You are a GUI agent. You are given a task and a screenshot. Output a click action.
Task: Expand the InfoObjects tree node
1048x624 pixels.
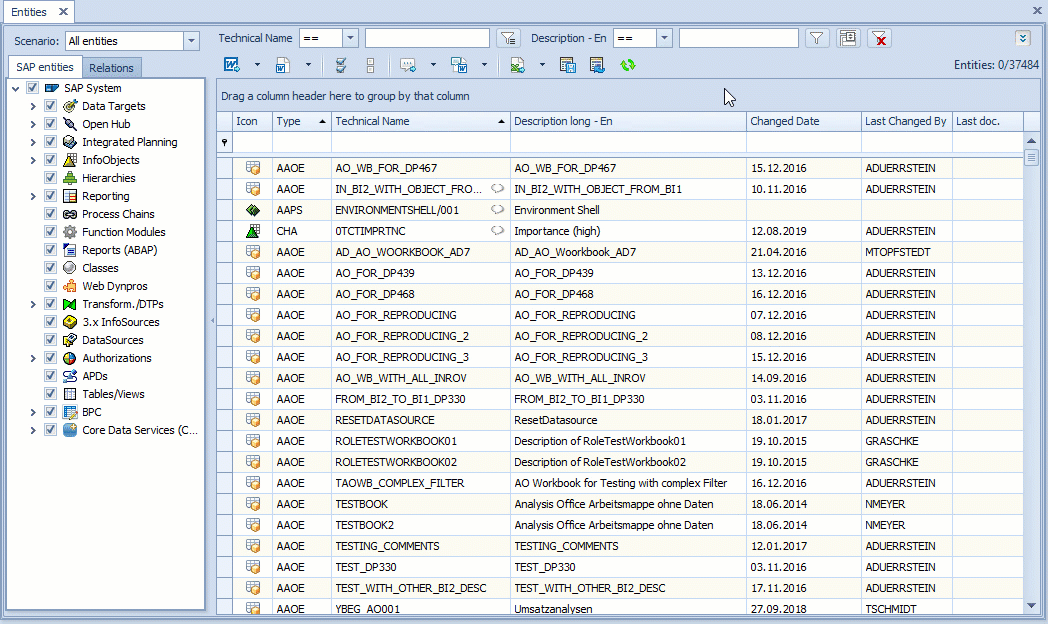[33, 160]
